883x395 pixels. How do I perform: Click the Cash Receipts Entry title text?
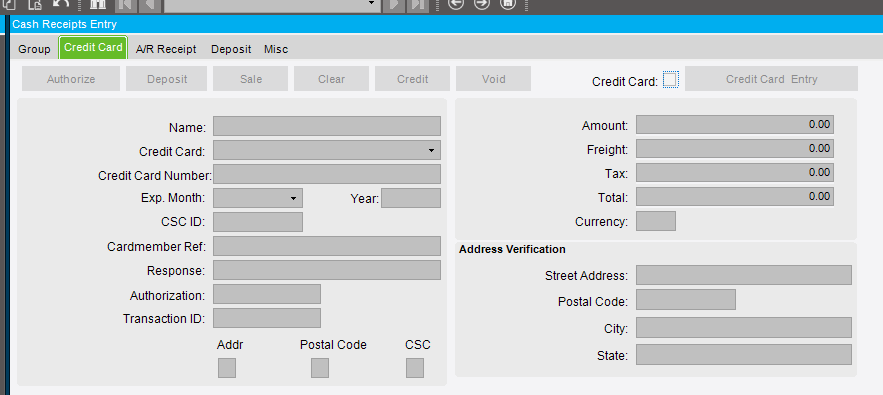tap(65, 24)
